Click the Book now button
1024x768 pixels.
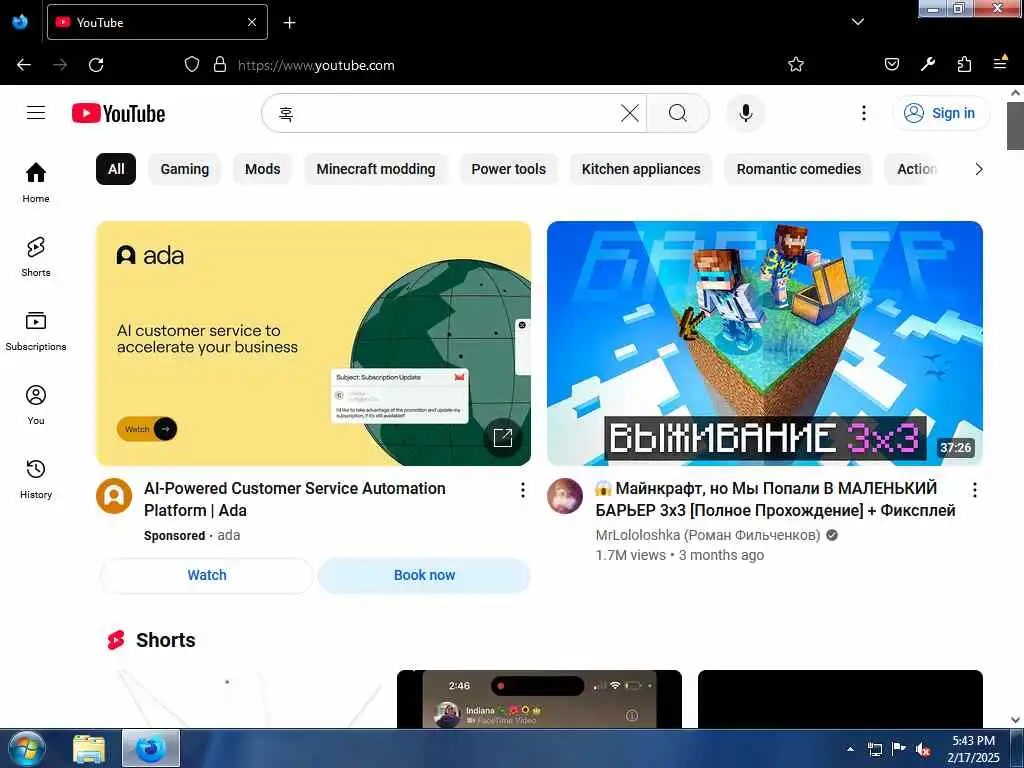424,575
